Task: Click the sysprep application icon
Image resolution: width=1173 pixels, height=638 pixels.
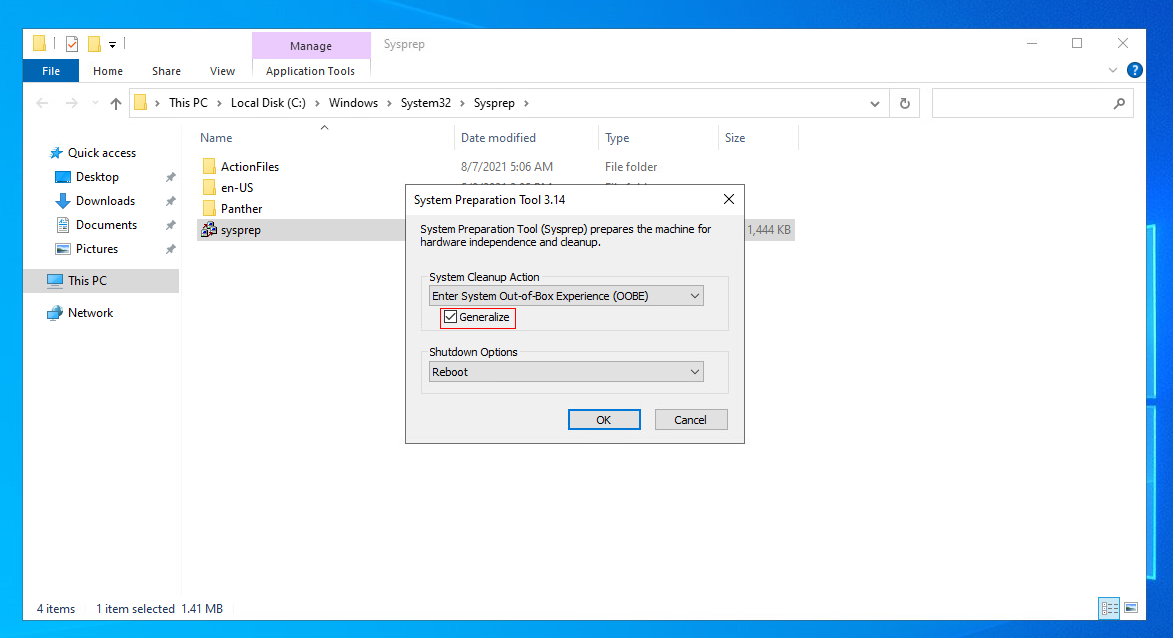Action: [209, 230]
